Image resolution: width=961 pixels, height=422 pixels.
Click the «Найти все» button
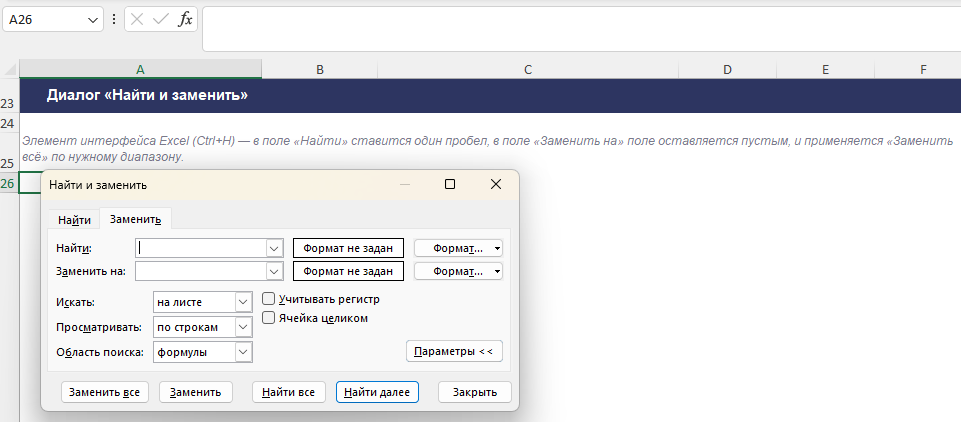289,392
